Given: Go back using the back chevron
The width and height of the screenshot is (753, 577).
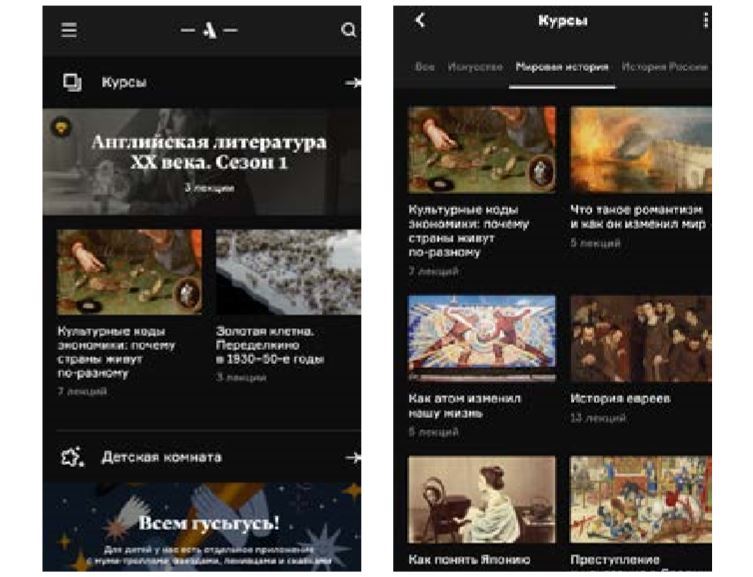Looking at the screenshot, I should click(420, 20).
